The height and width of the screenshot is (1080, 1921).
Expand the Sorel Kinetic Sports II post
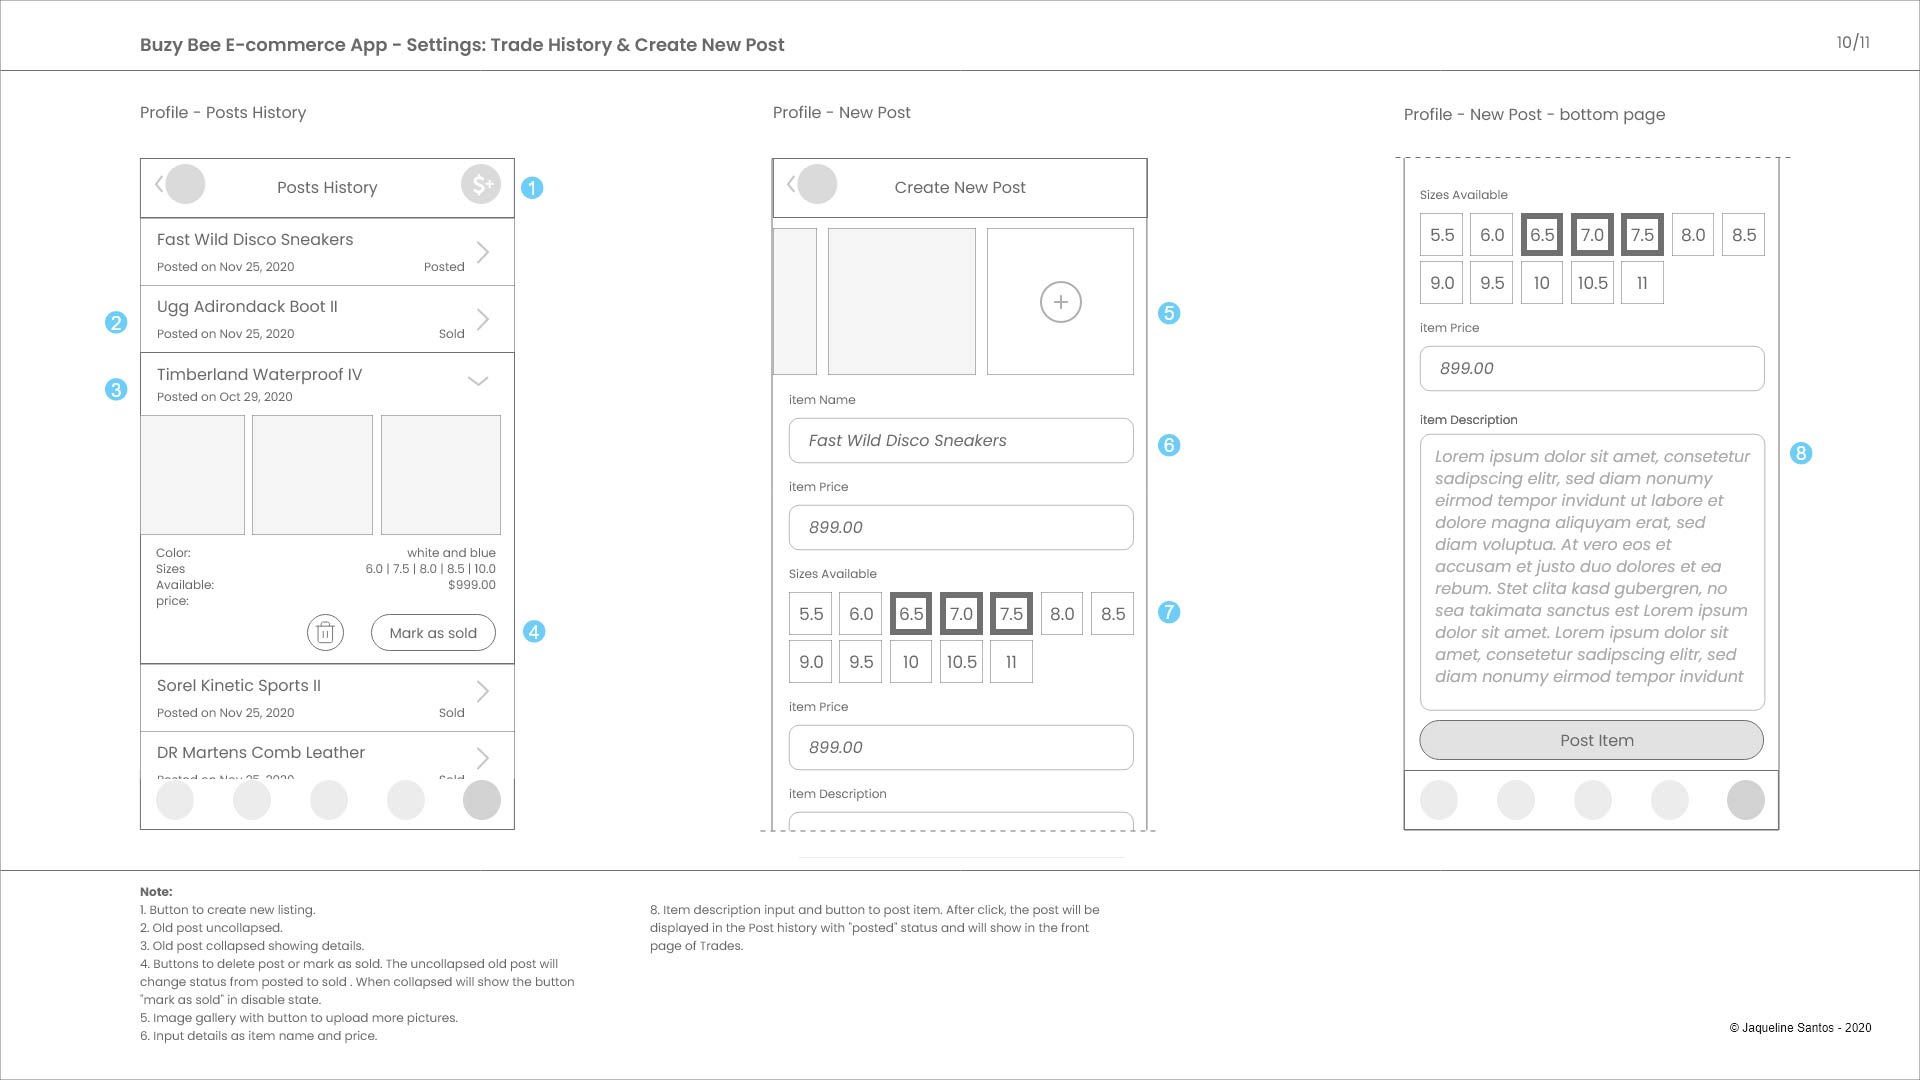pos(483,691)
